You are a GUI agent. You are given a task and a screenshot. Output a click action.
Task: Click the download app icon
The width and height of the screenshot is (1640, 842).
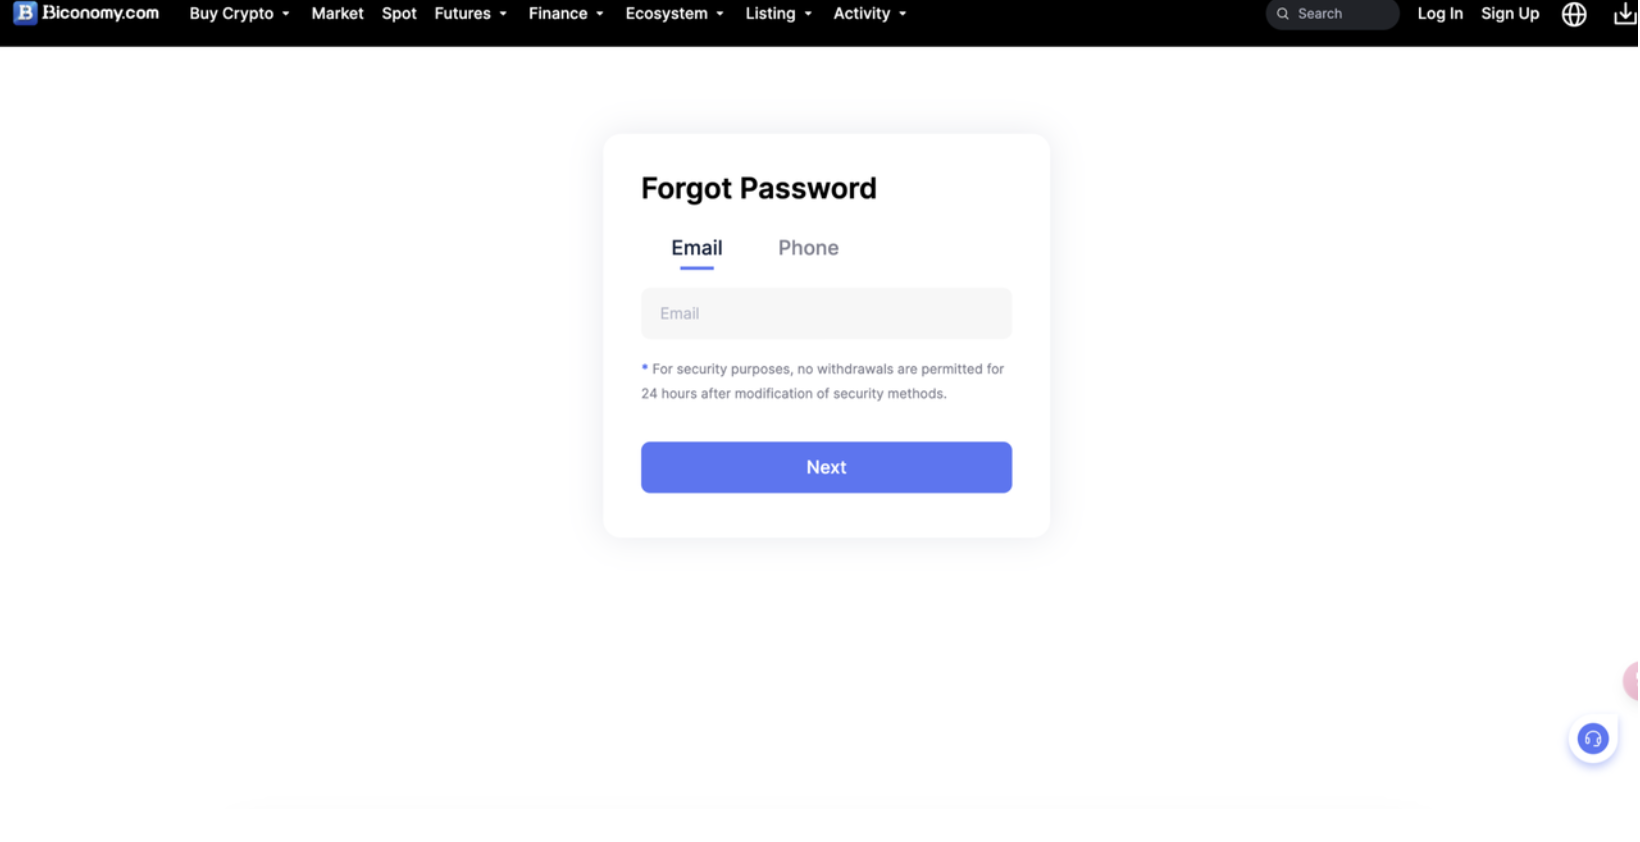pyautogui.click(x=1625, y=14)
